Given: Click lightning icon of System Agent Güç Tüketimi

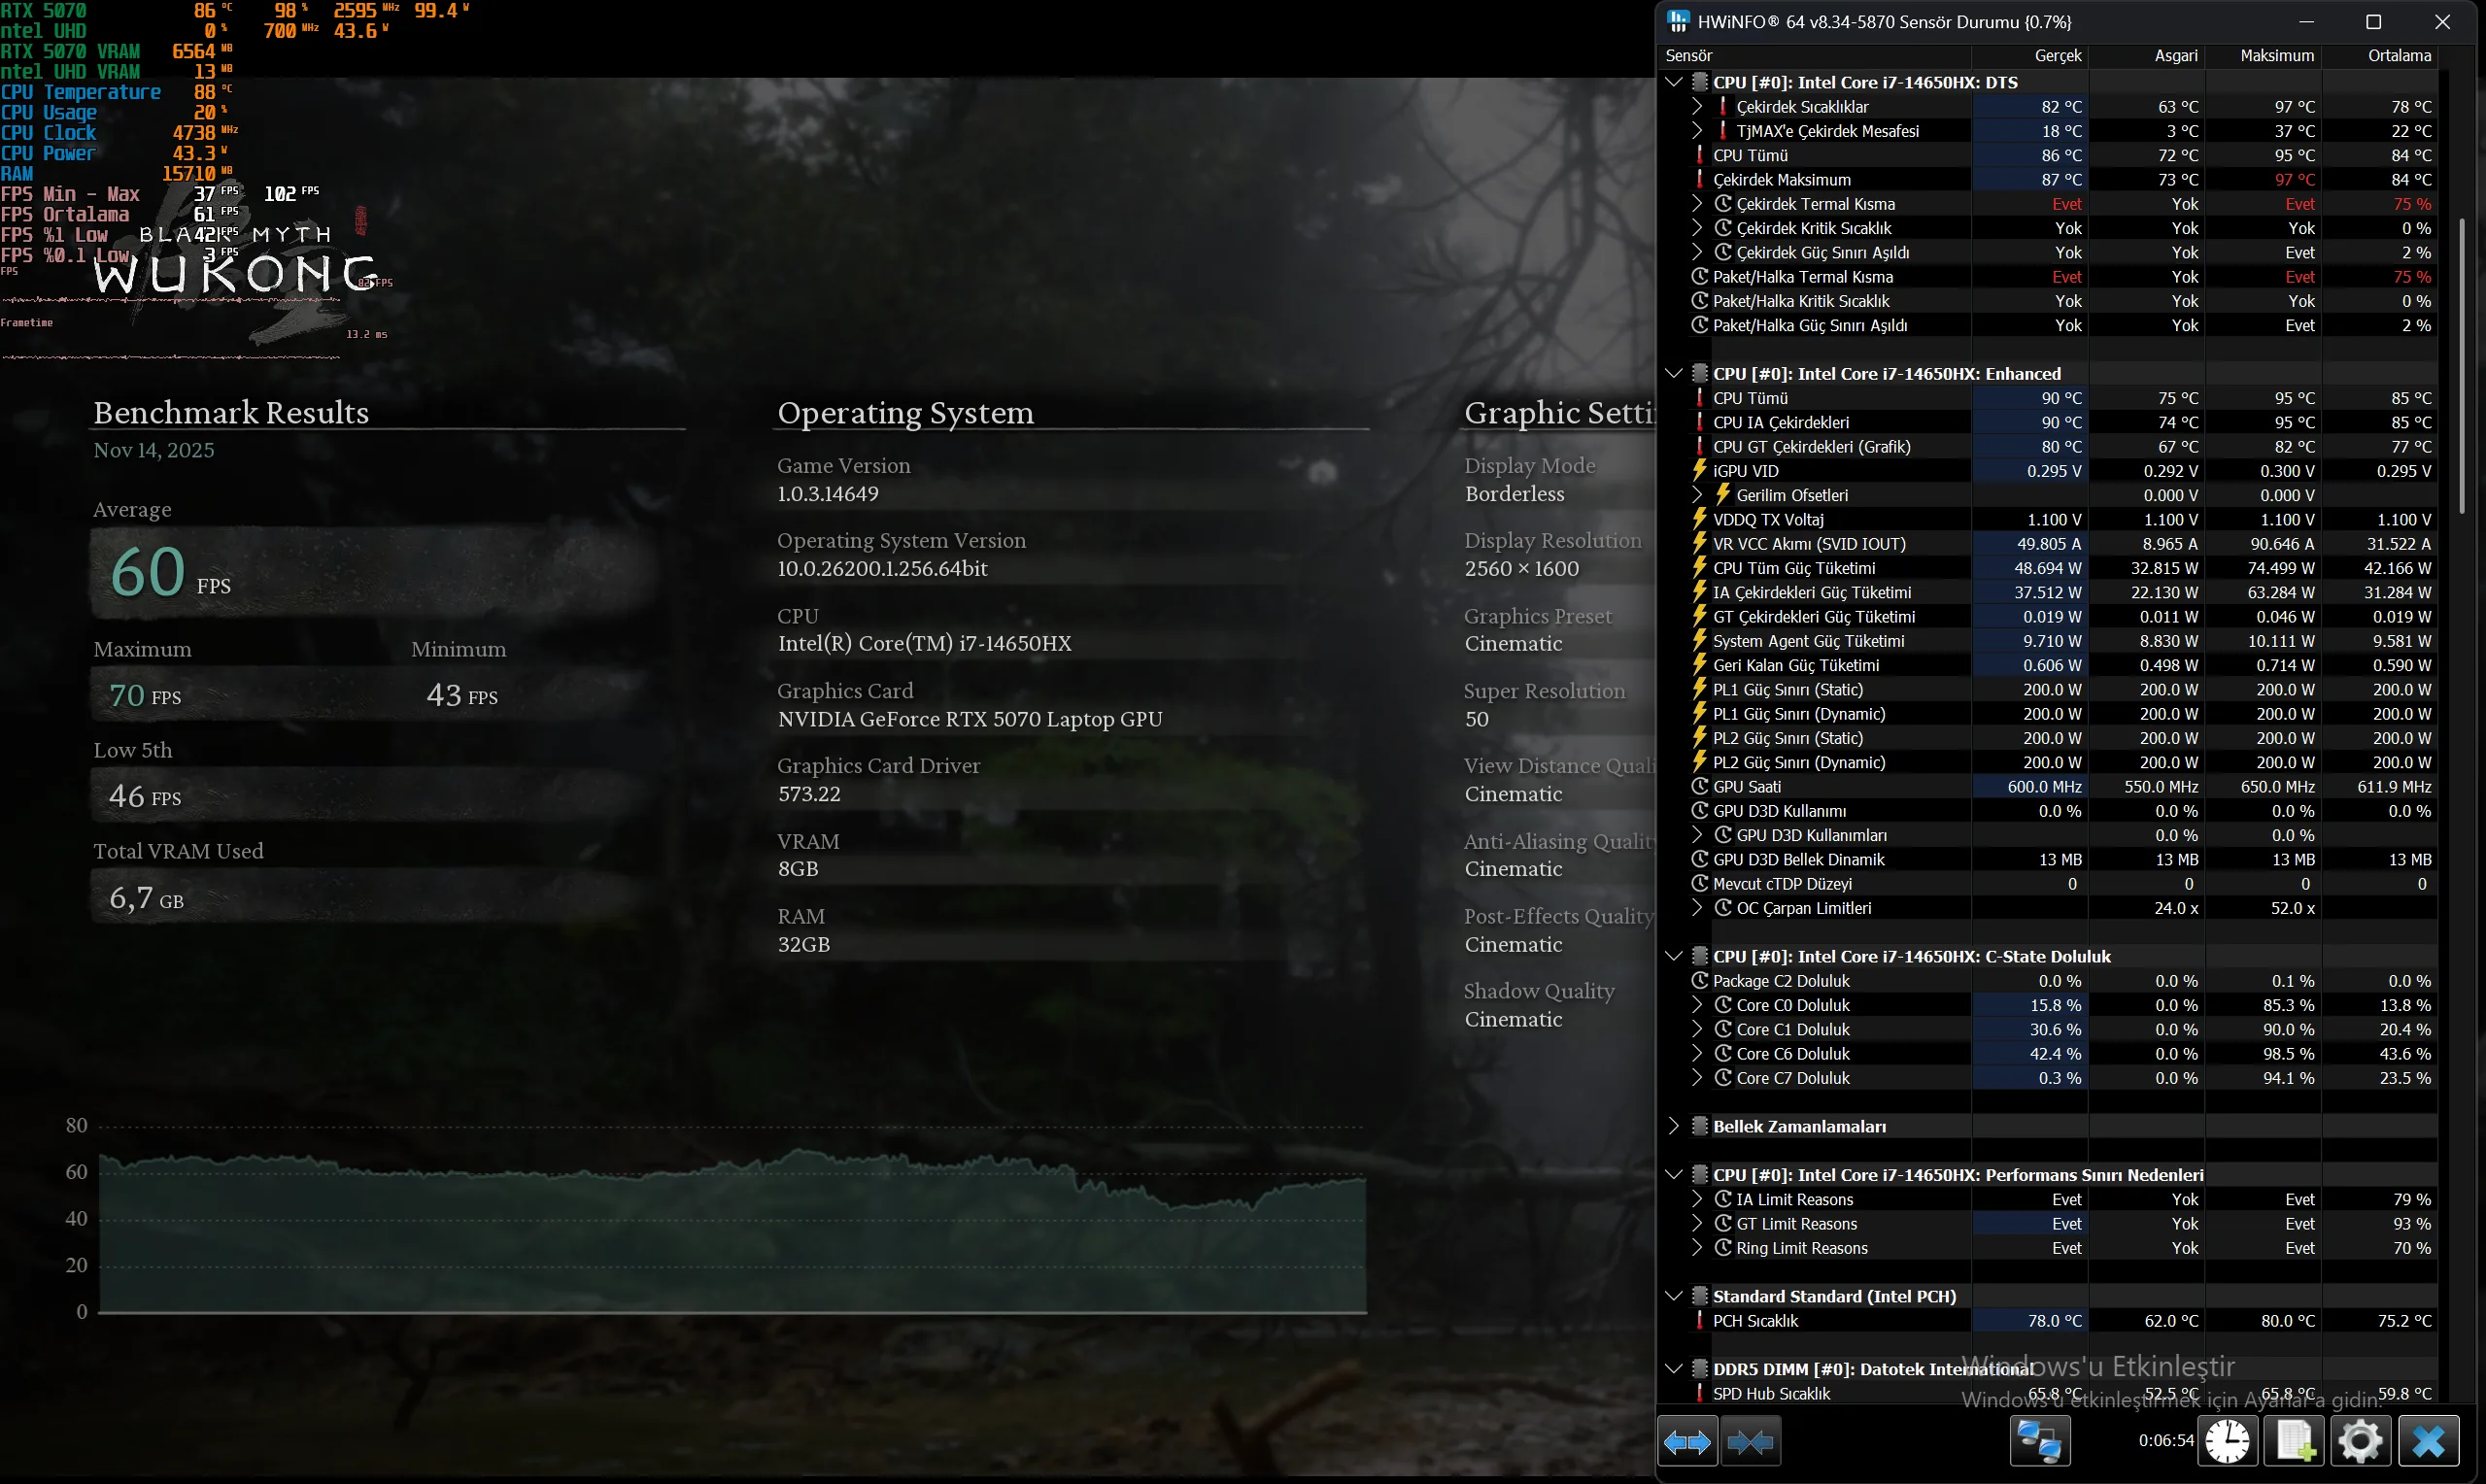Looking at the screenshot, I should point(1700,640).
